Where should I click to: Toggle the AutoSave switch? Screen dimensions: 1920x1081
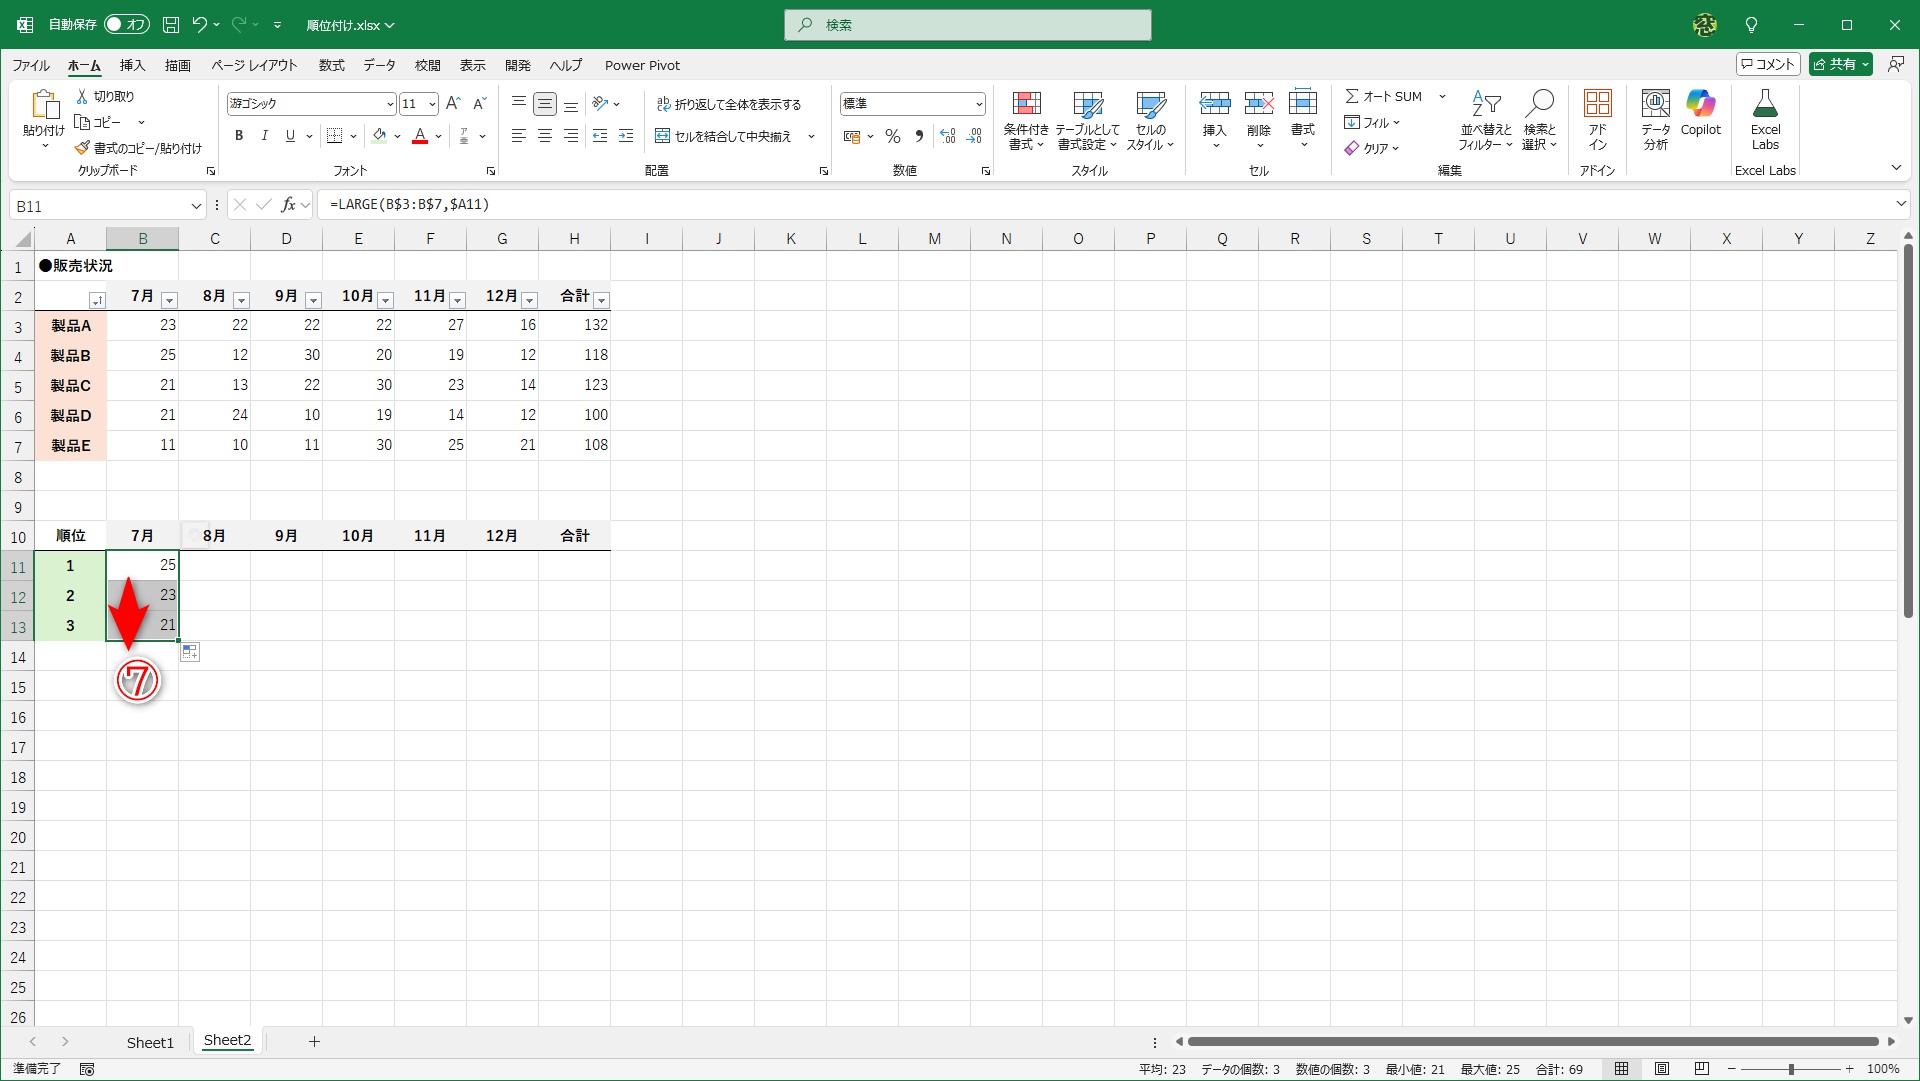pos(127,24)
